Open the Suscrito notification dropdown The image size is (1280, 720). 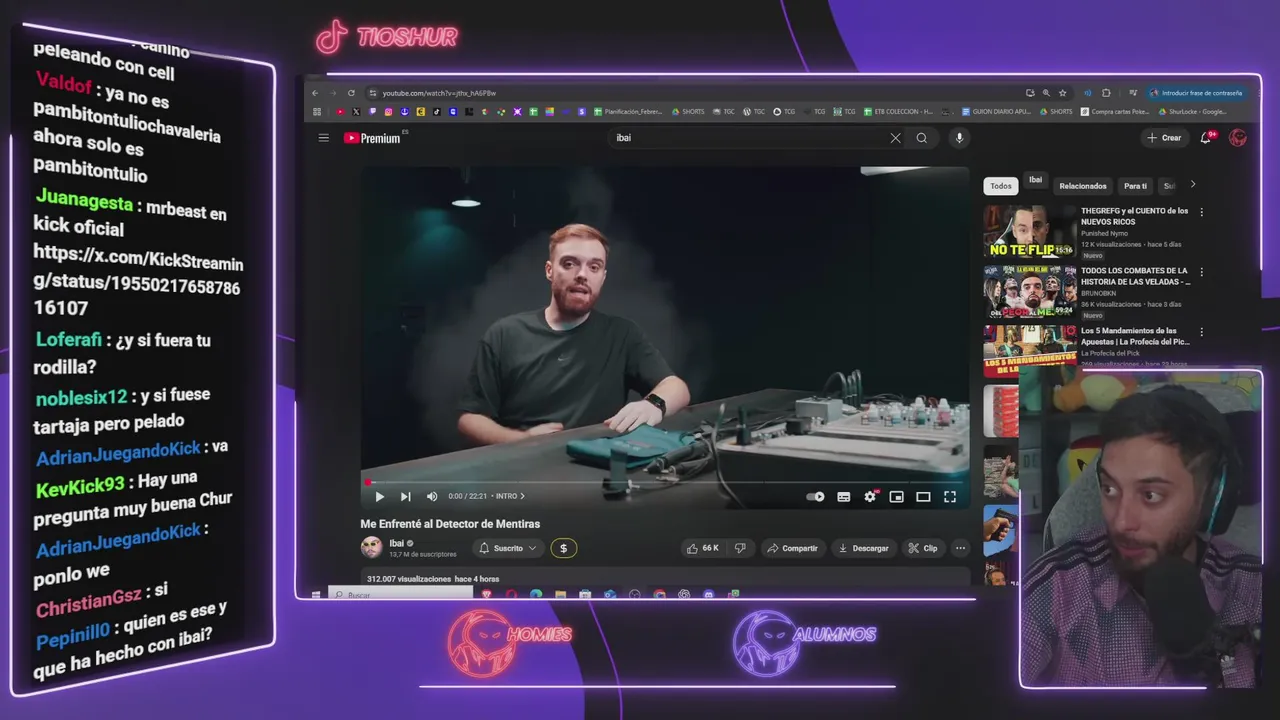508,548
